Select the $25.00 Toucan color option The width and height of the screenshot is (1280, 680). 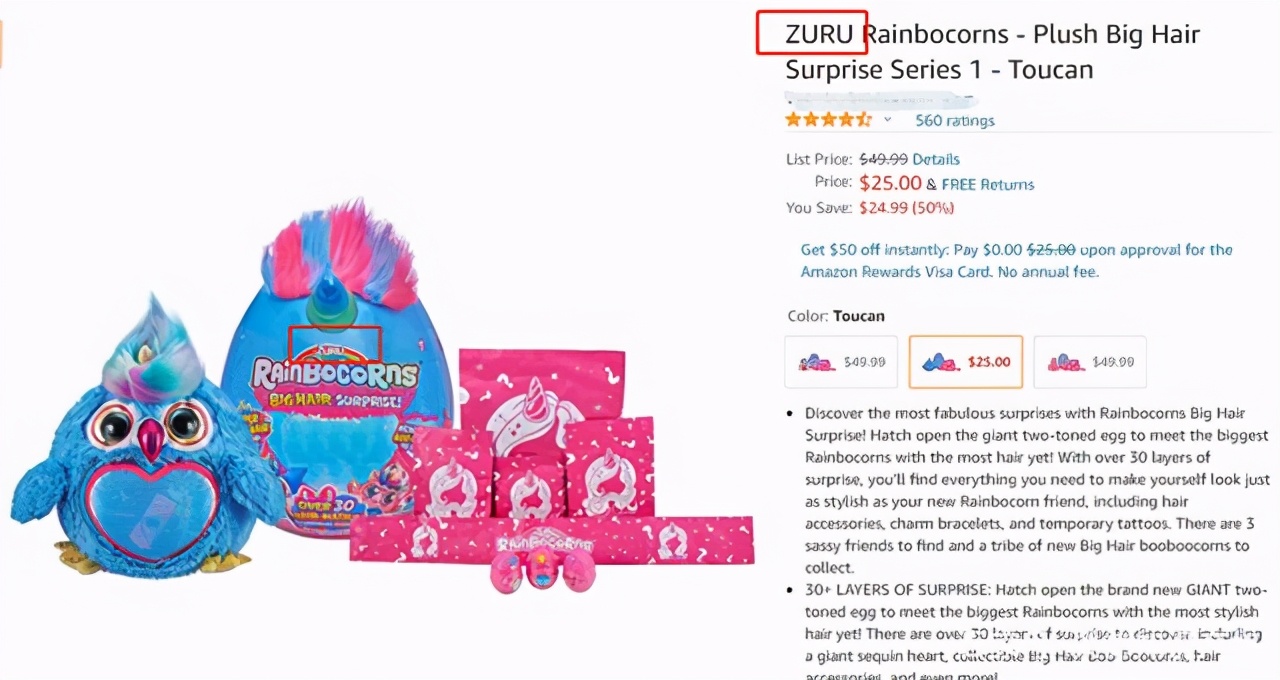[x=965, y=362]
